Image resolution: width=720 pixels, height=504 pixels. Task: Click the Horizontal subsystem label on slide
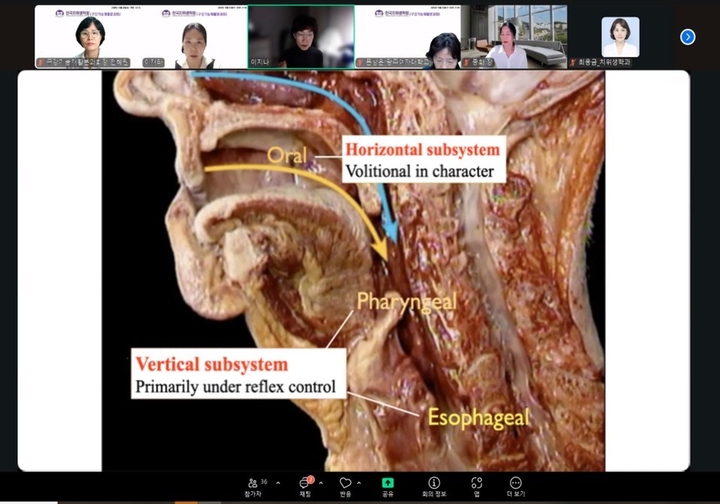(x=422, y=150)
